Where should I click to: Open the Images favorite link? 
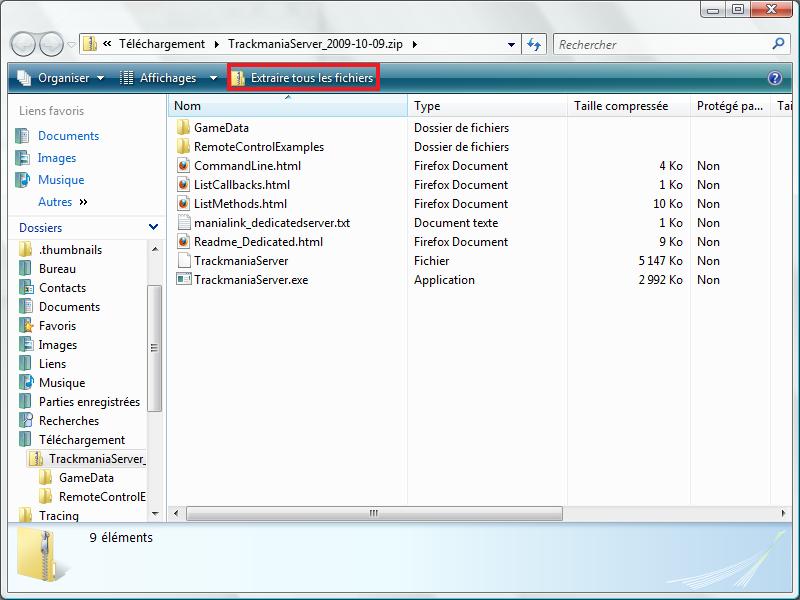click(57, 158)
